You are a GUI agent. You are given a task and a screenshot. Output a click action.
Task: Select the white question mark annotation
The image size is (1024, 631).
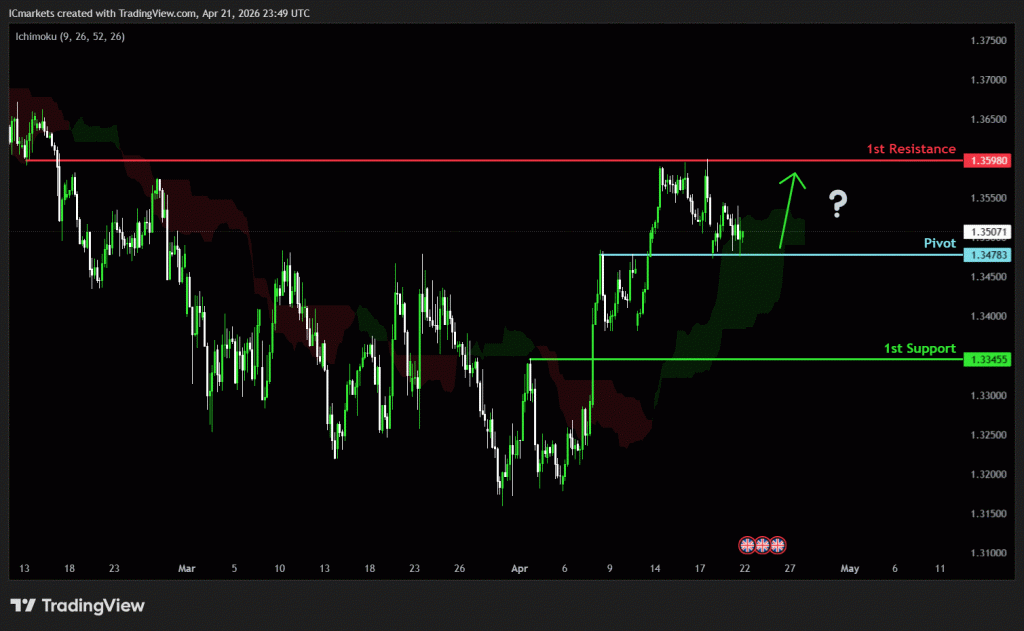click(838, 204)
